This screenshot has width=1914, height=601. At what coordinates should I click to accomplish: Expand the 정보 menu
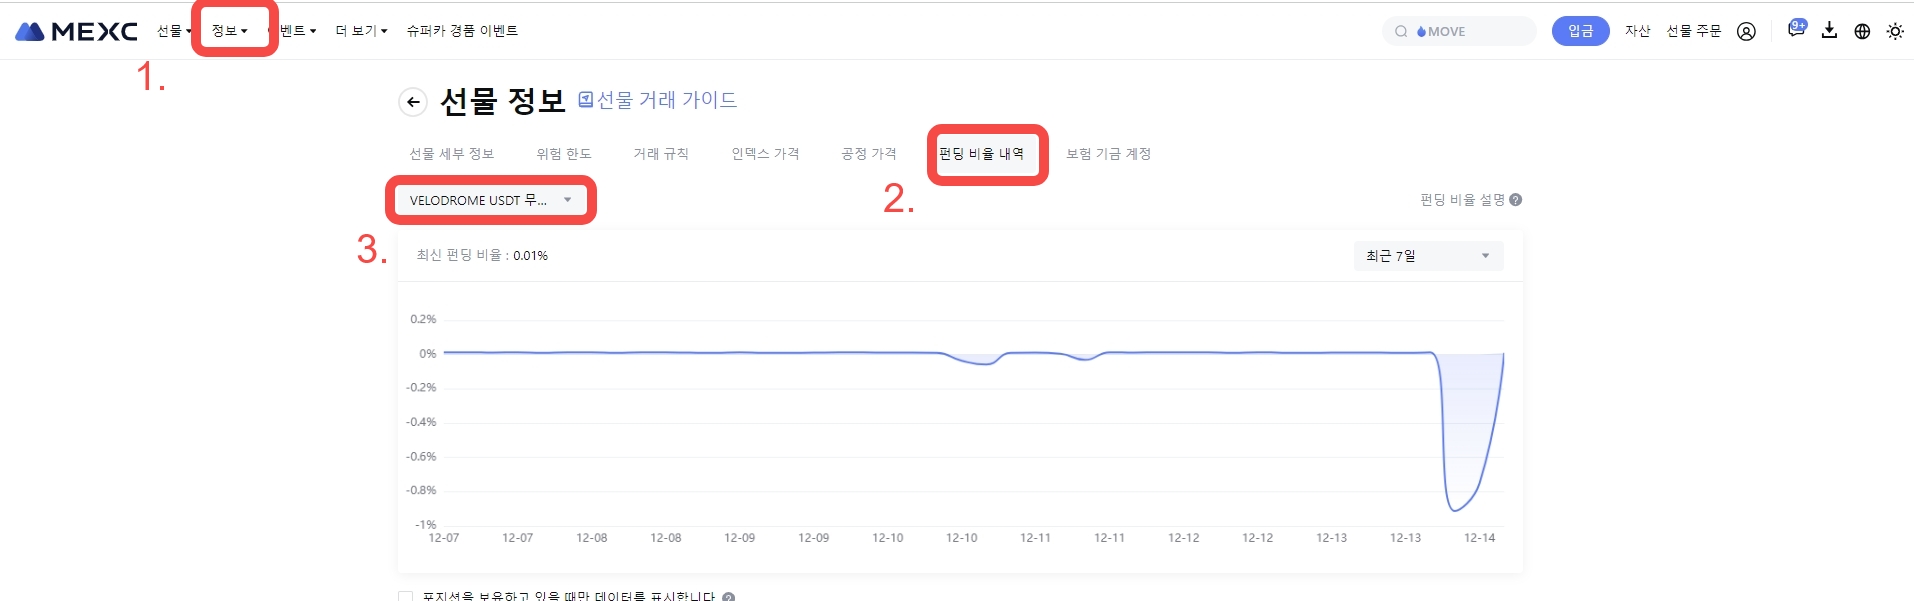(x=229, y=31)
